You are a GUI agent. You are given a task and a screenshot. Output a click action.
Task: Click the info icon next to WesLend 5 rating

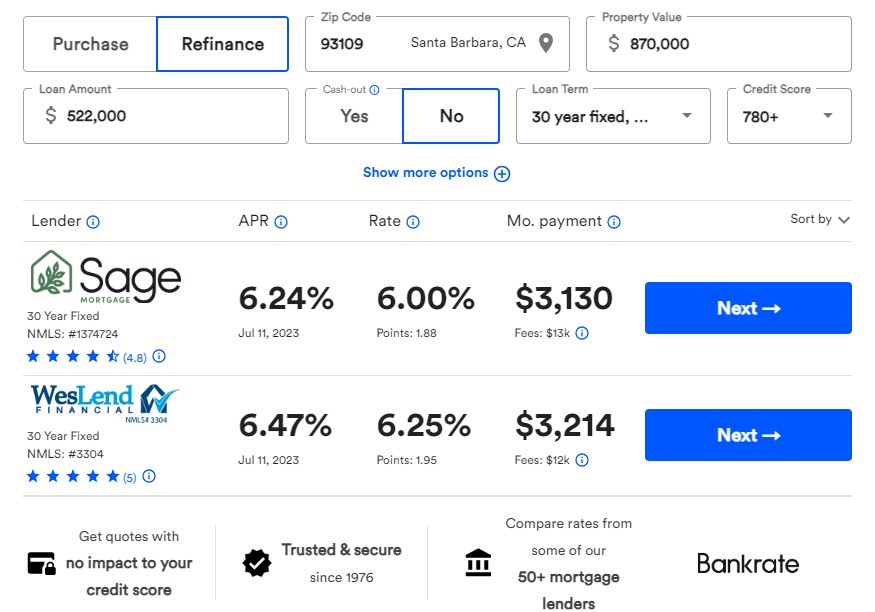149,476
